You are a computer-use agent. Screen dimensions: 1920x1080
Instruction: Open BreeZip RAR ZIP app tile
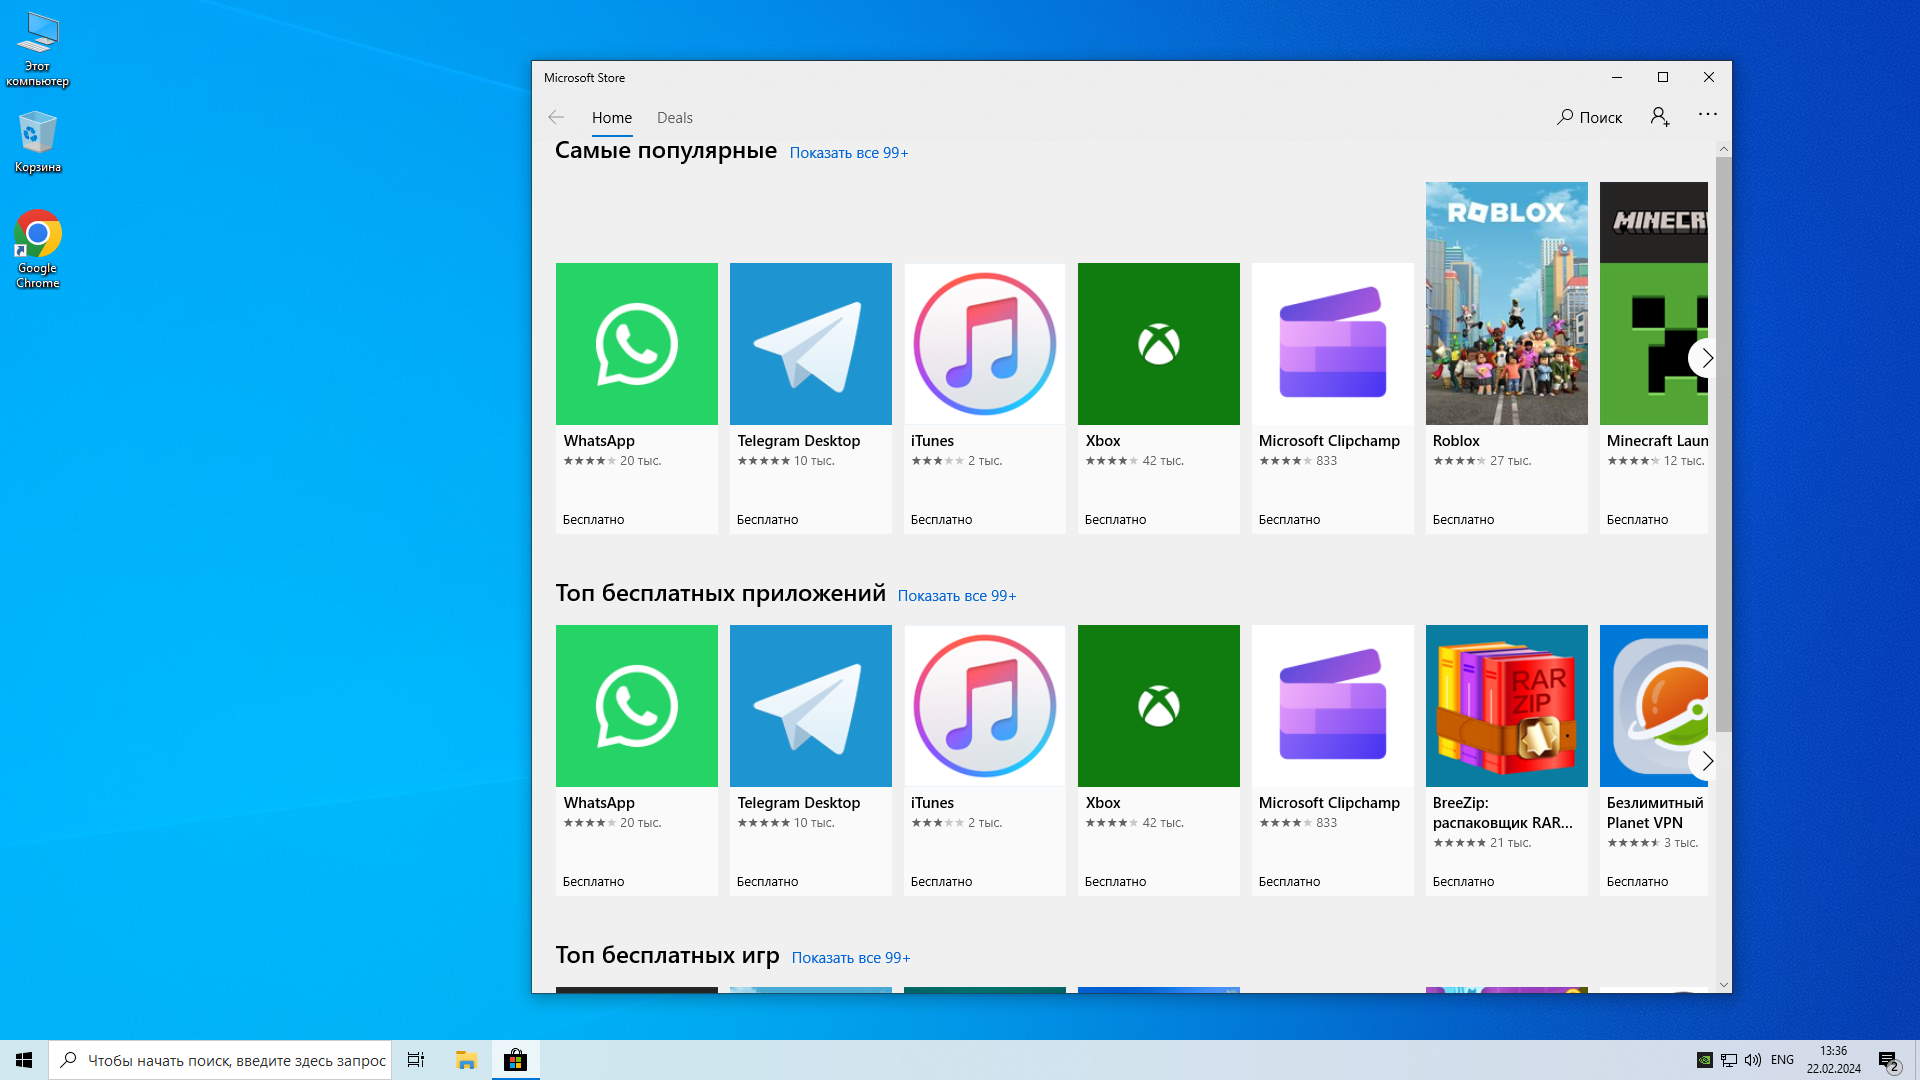1506,706
